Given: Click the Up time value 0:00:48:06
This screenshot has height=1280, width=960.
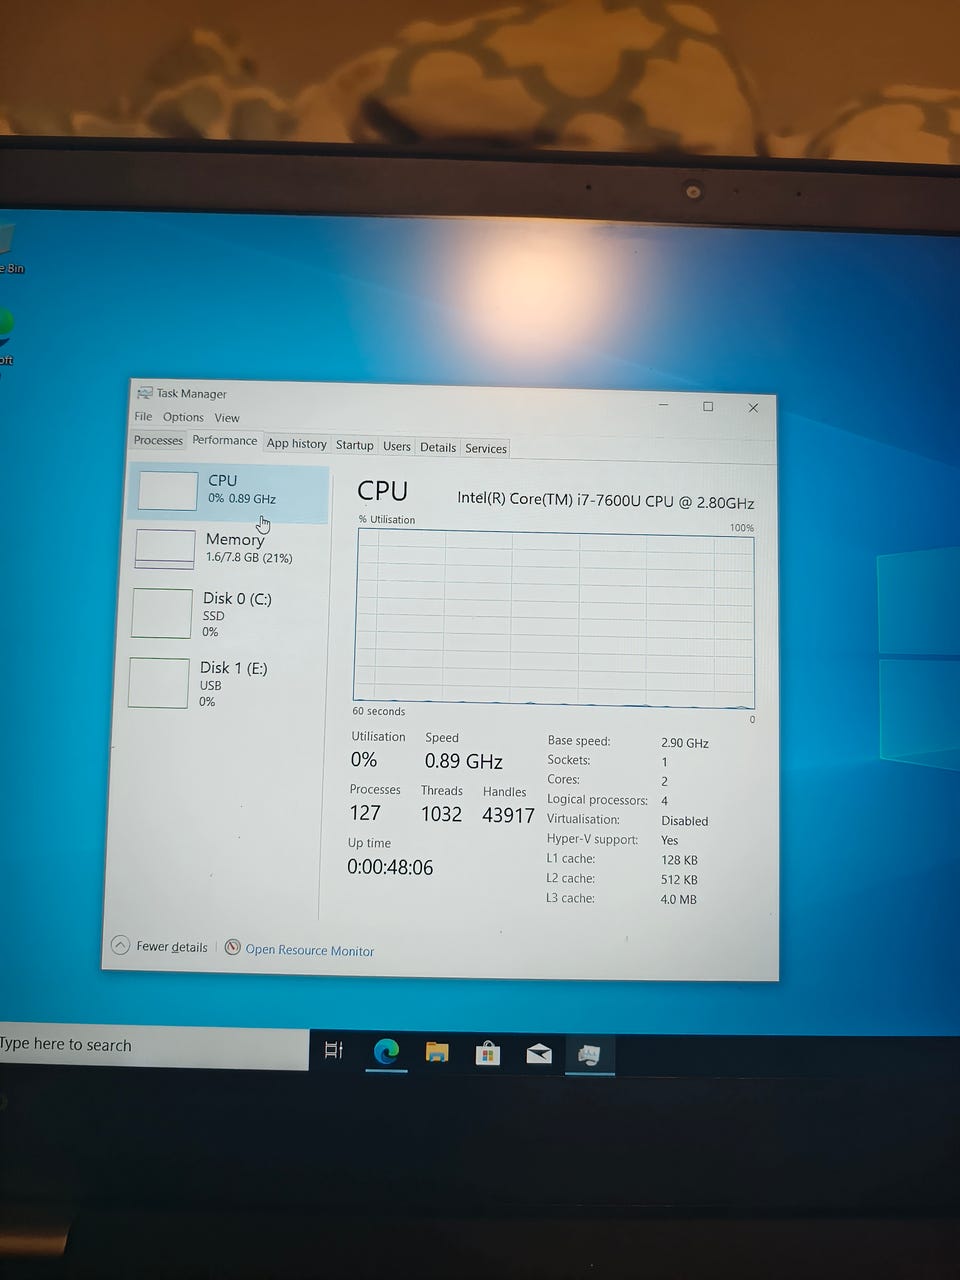Looking at the screenshot, I should 390,867.
